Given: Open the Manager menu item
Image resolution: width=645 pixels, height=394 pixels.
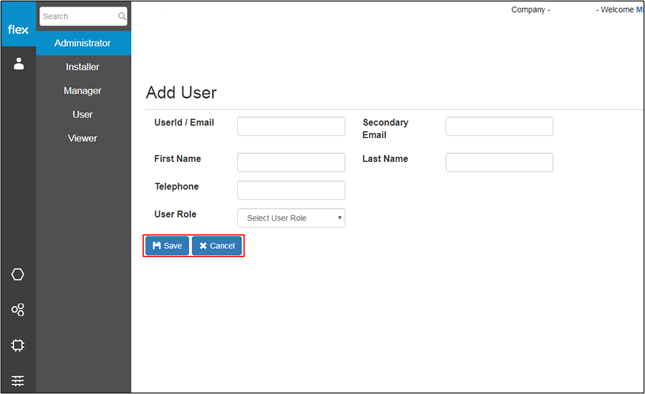Looking at the screenshot, I should (83, 91).
